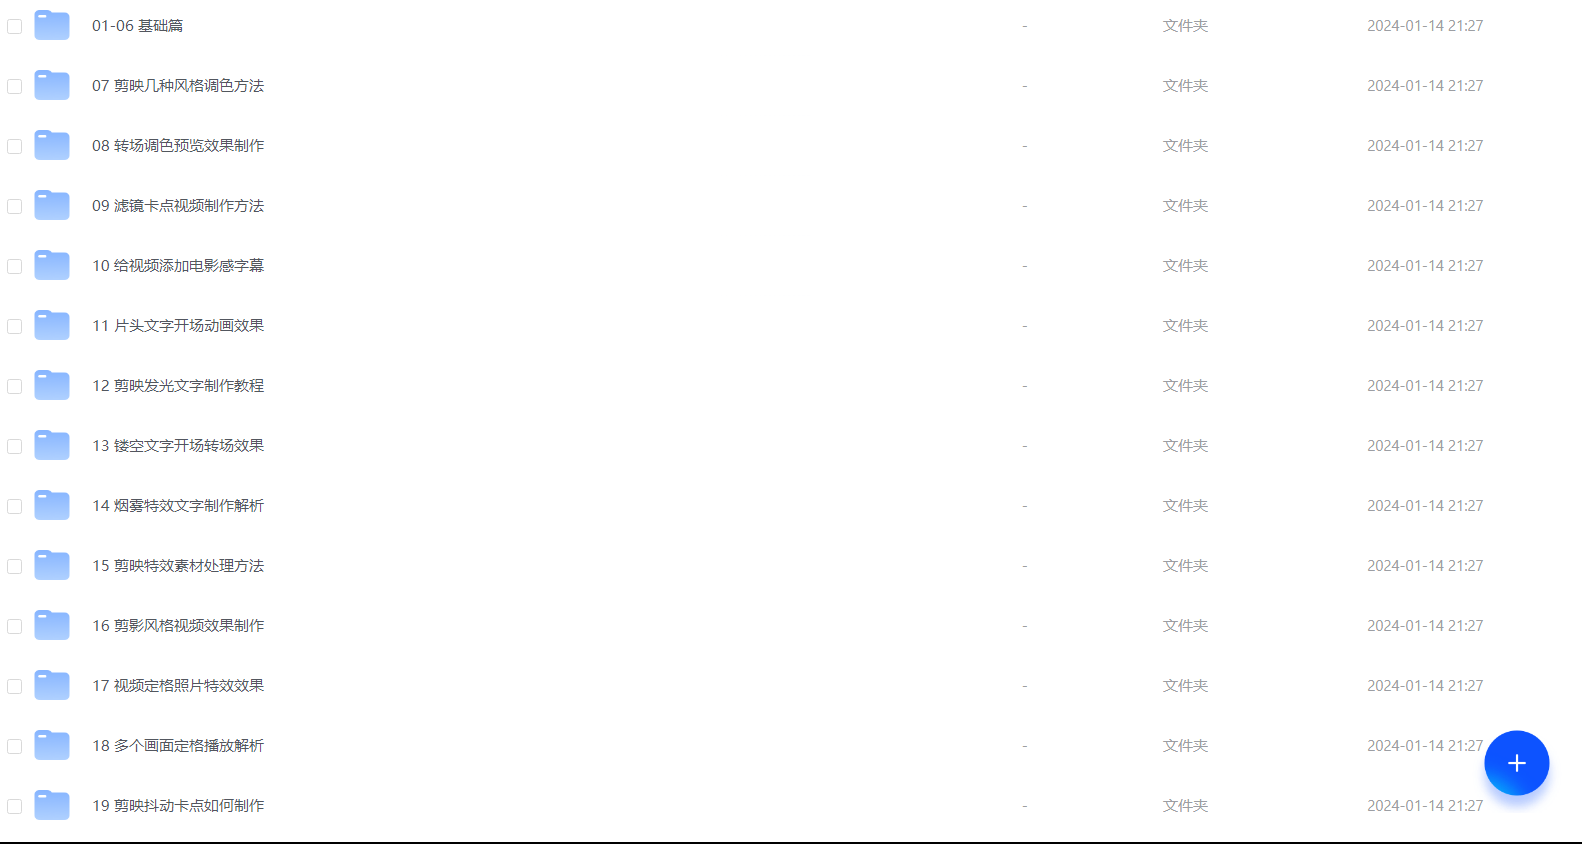Open folder name 18 多个画面定格播放解析
The image size is (1582, 844).
point(178,746)
